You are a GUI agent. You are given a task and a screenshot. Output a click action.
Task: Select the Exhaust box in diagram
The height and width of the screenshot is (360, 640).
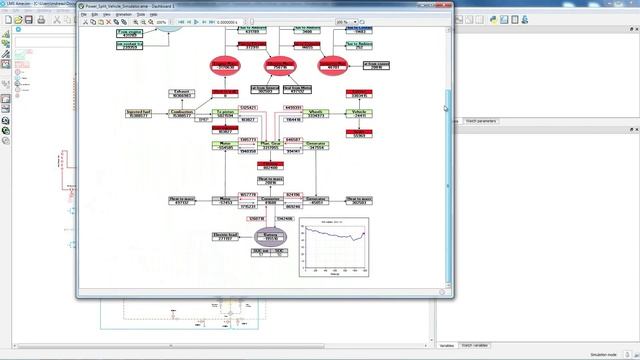[x=182, y=93]
